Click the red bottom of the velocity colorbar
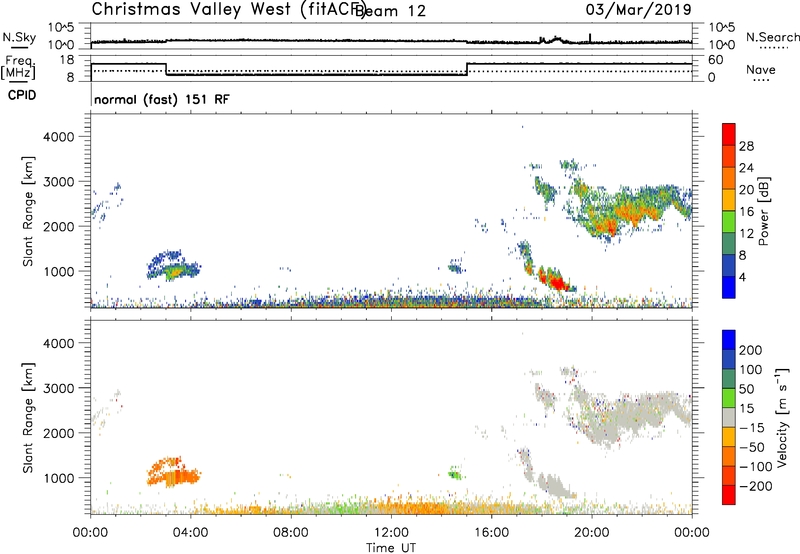800x554 pixels. [729, 496]
